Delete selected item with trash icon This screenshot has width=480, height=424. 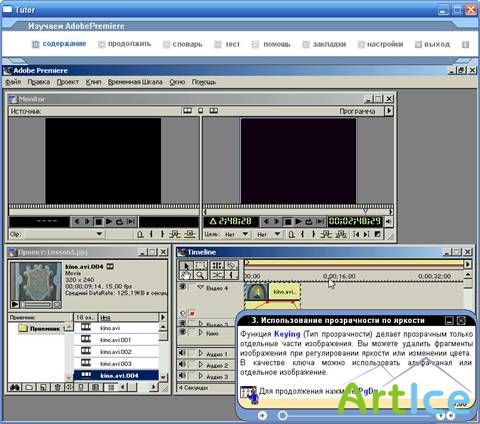57,387
